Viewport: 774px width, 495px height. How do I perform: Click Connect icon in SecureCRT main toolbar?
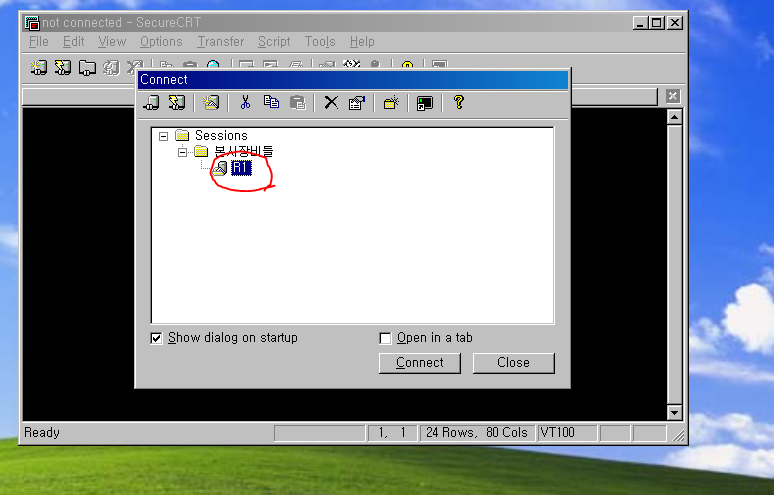tap(39, 68)
